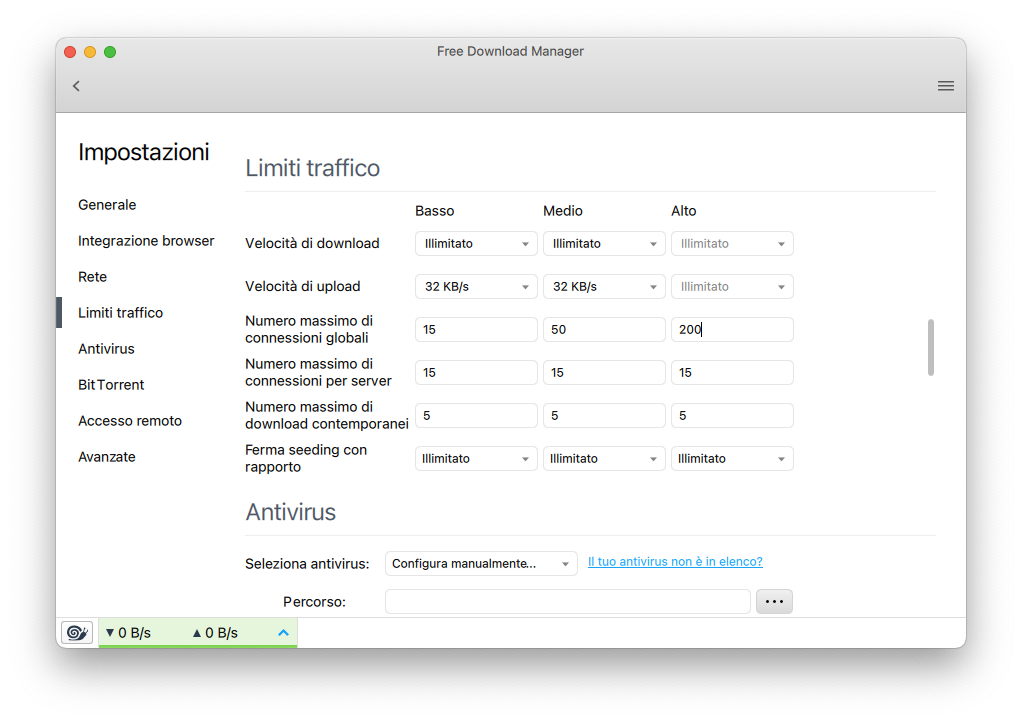
Task: Click Basso connections per server field
Action: point(476,373)
